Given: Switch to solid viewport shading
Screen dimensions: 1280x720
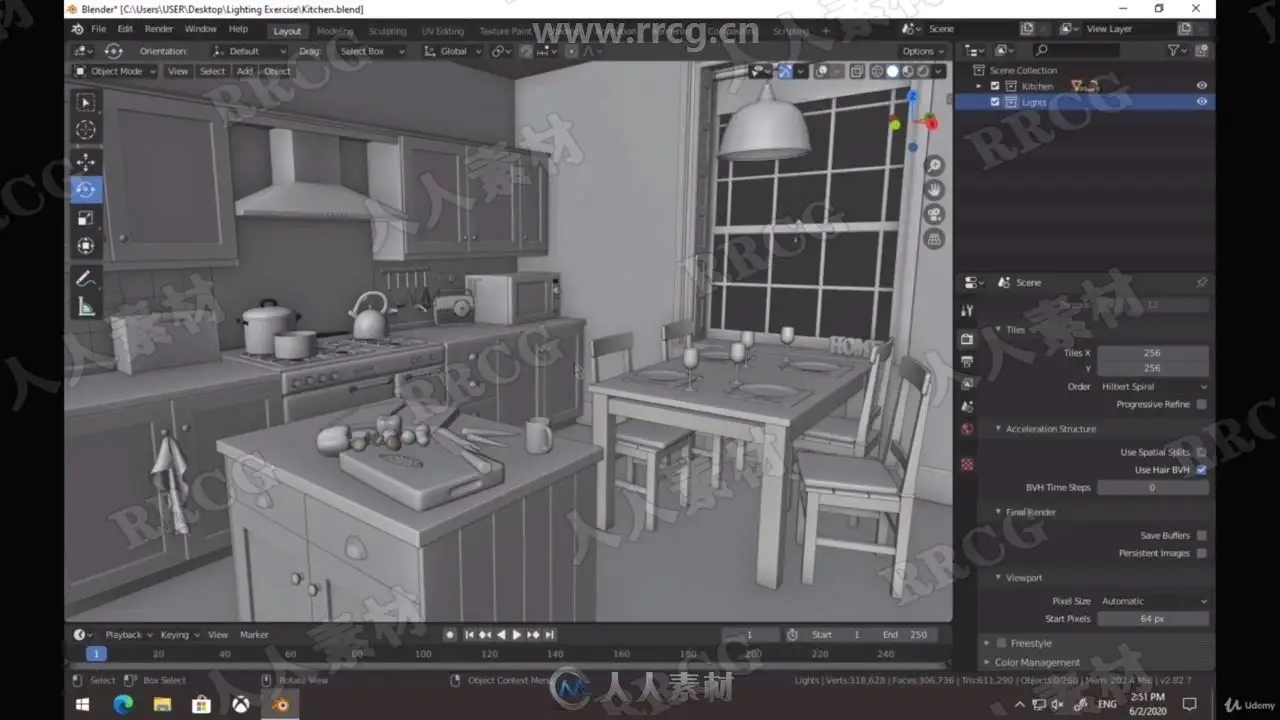Looking at the screenshot, I should [892, 71].
